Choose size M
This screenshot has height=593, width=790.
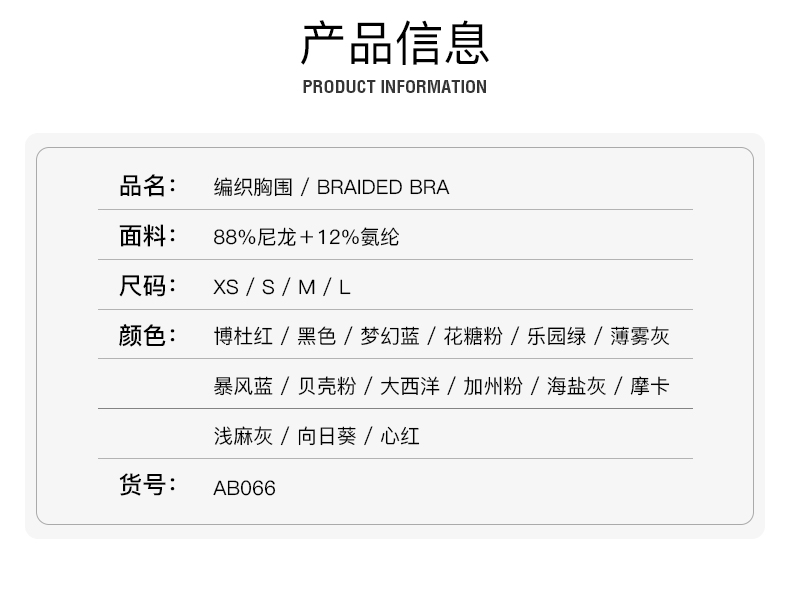click(x=306, y=288)
